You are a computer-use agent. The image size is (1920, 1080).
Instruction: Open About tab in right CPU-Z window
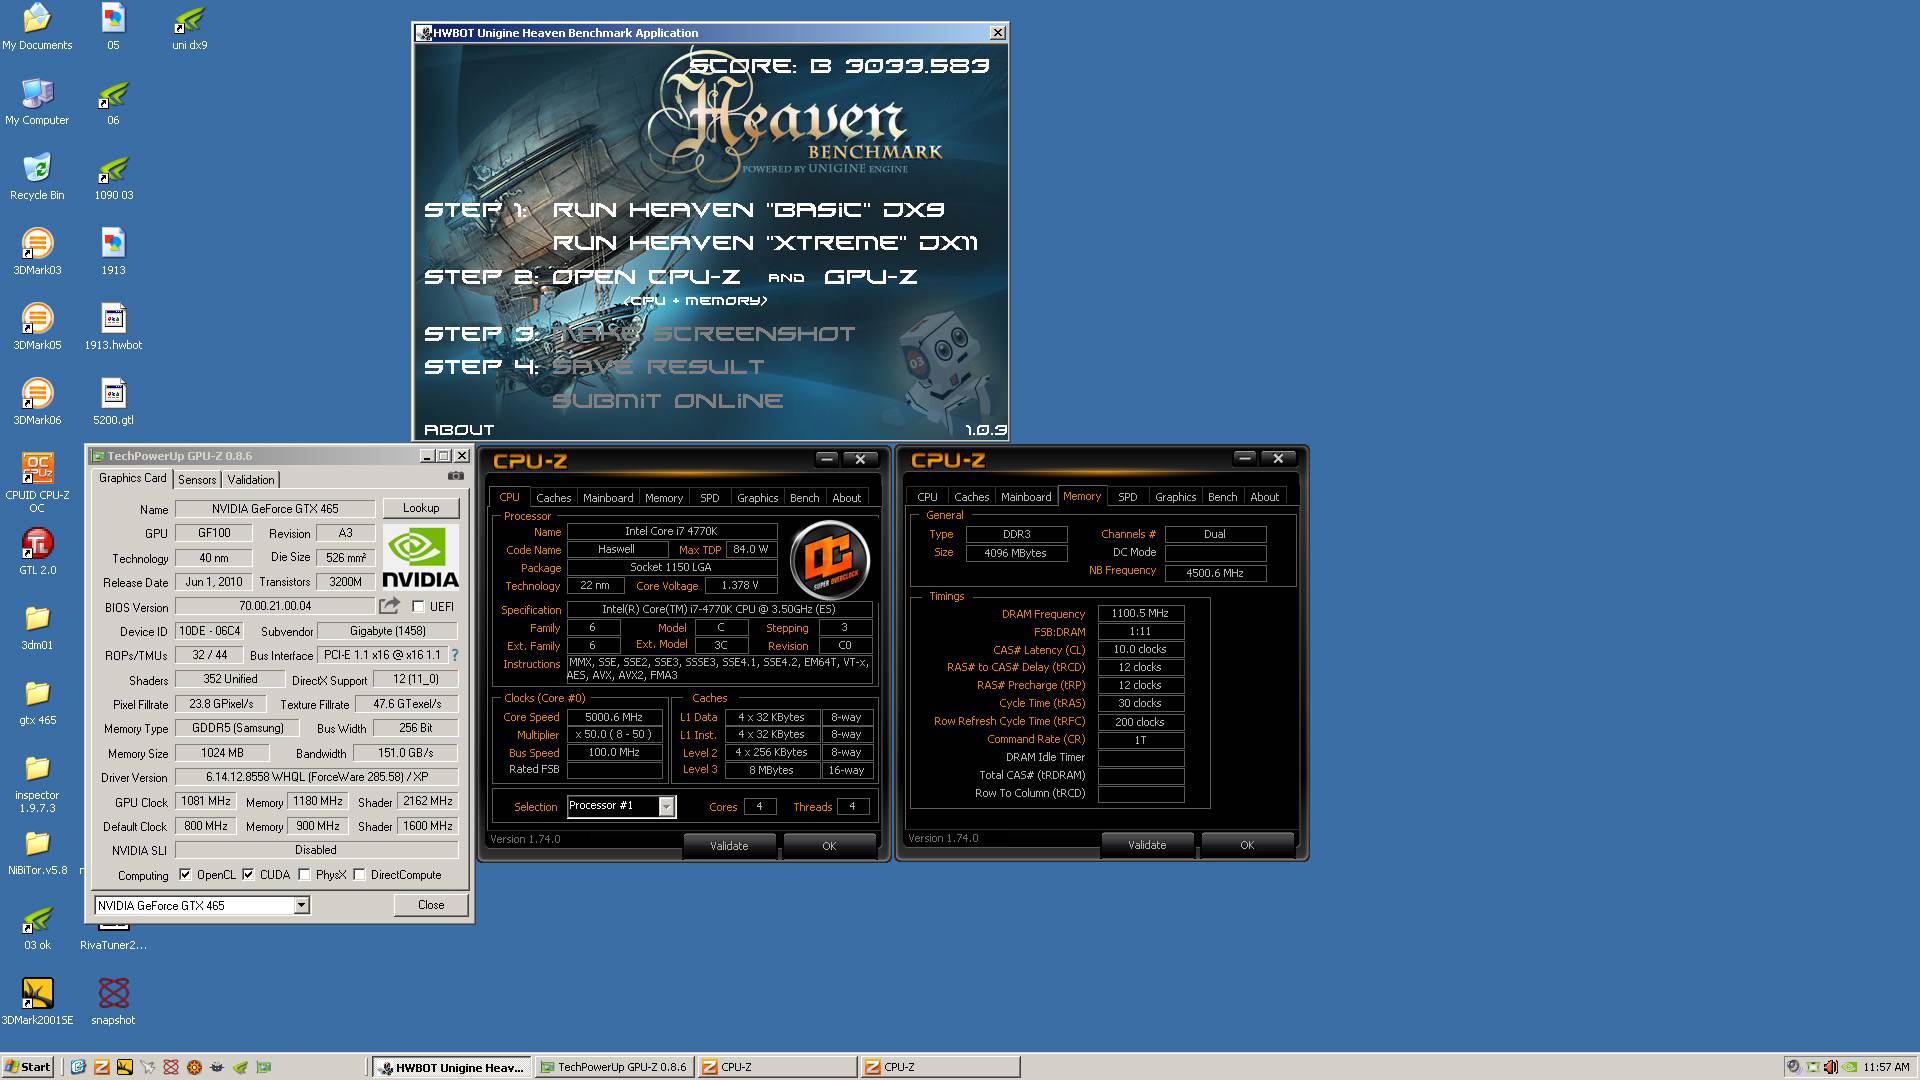point(1264,497)
